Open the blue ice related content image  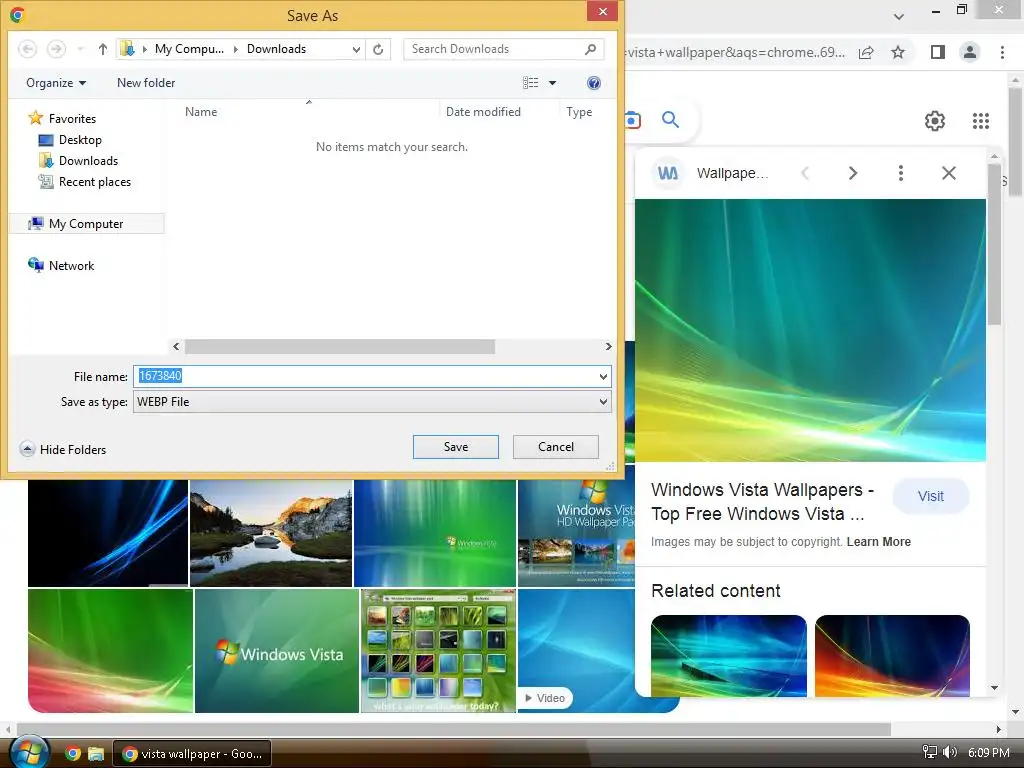pos(729,656)
